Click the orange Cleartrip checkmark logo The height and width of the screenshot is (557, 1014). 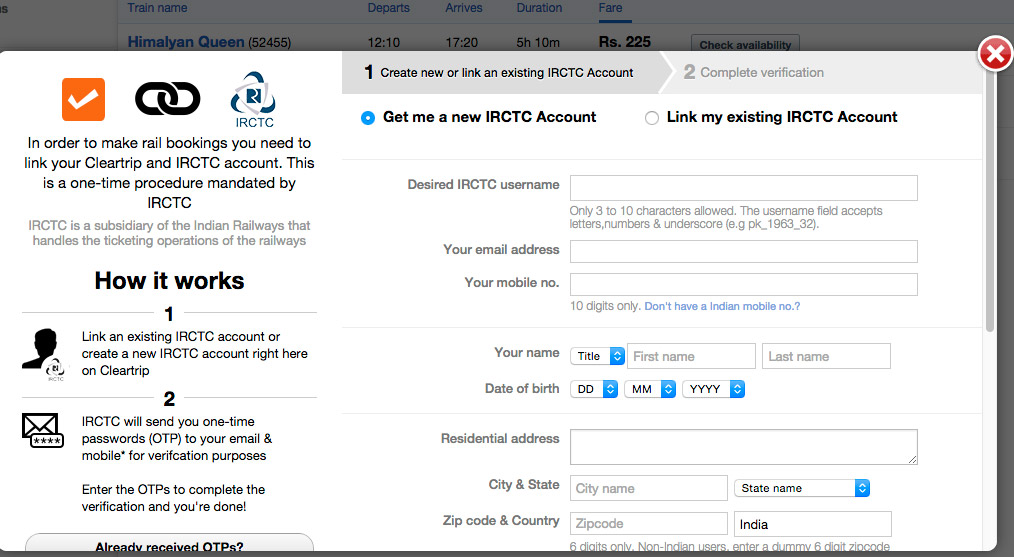83,98
